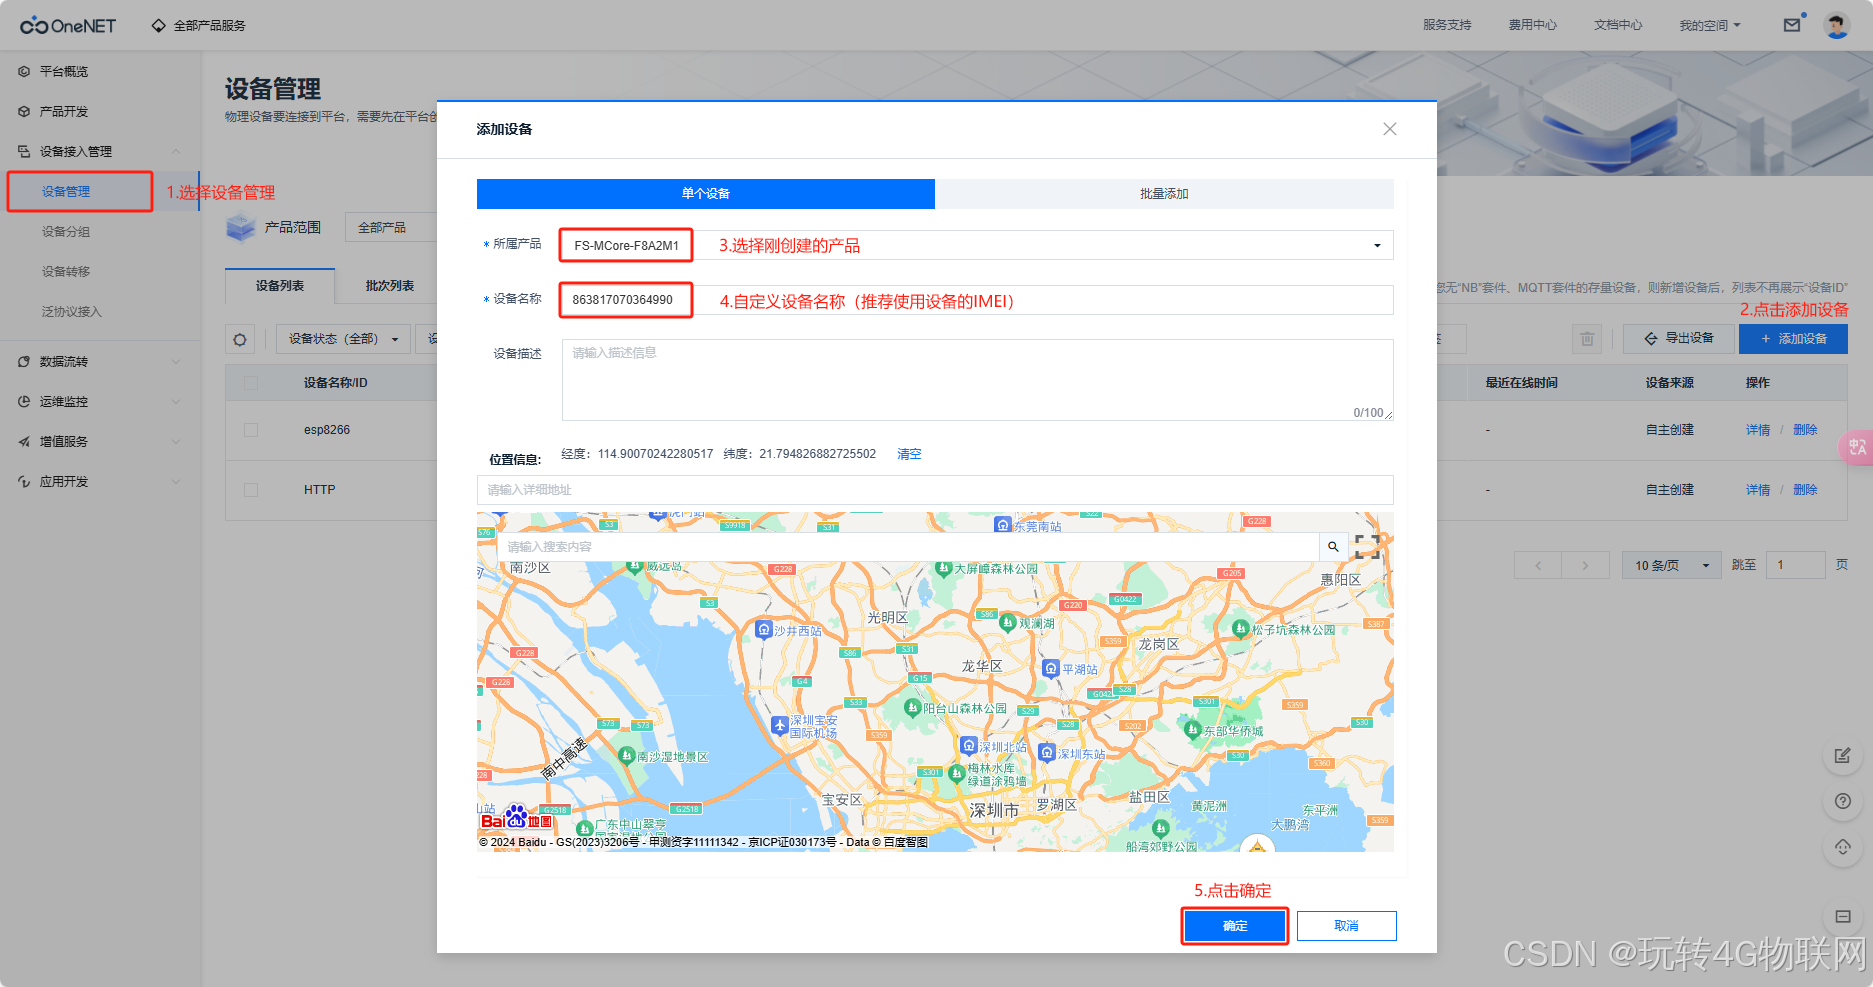The width and height of the screenshot is (1873, 987).
Task: Go to previous page arrow
Action: (x=1538, y=565)
